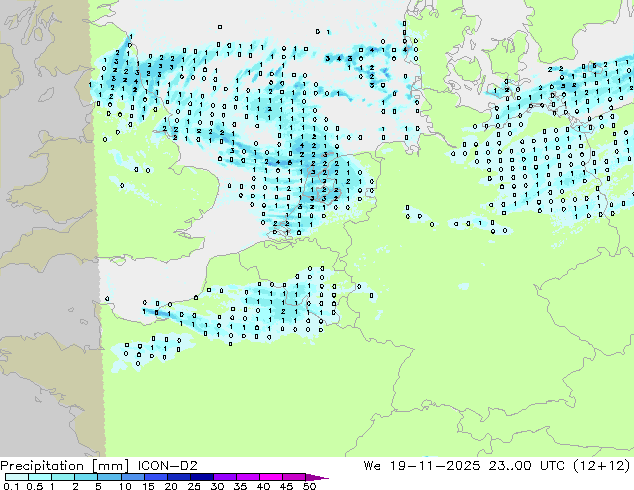
Task: Click the 20–25 mm legend color swatch
Action: pos(179,477)
